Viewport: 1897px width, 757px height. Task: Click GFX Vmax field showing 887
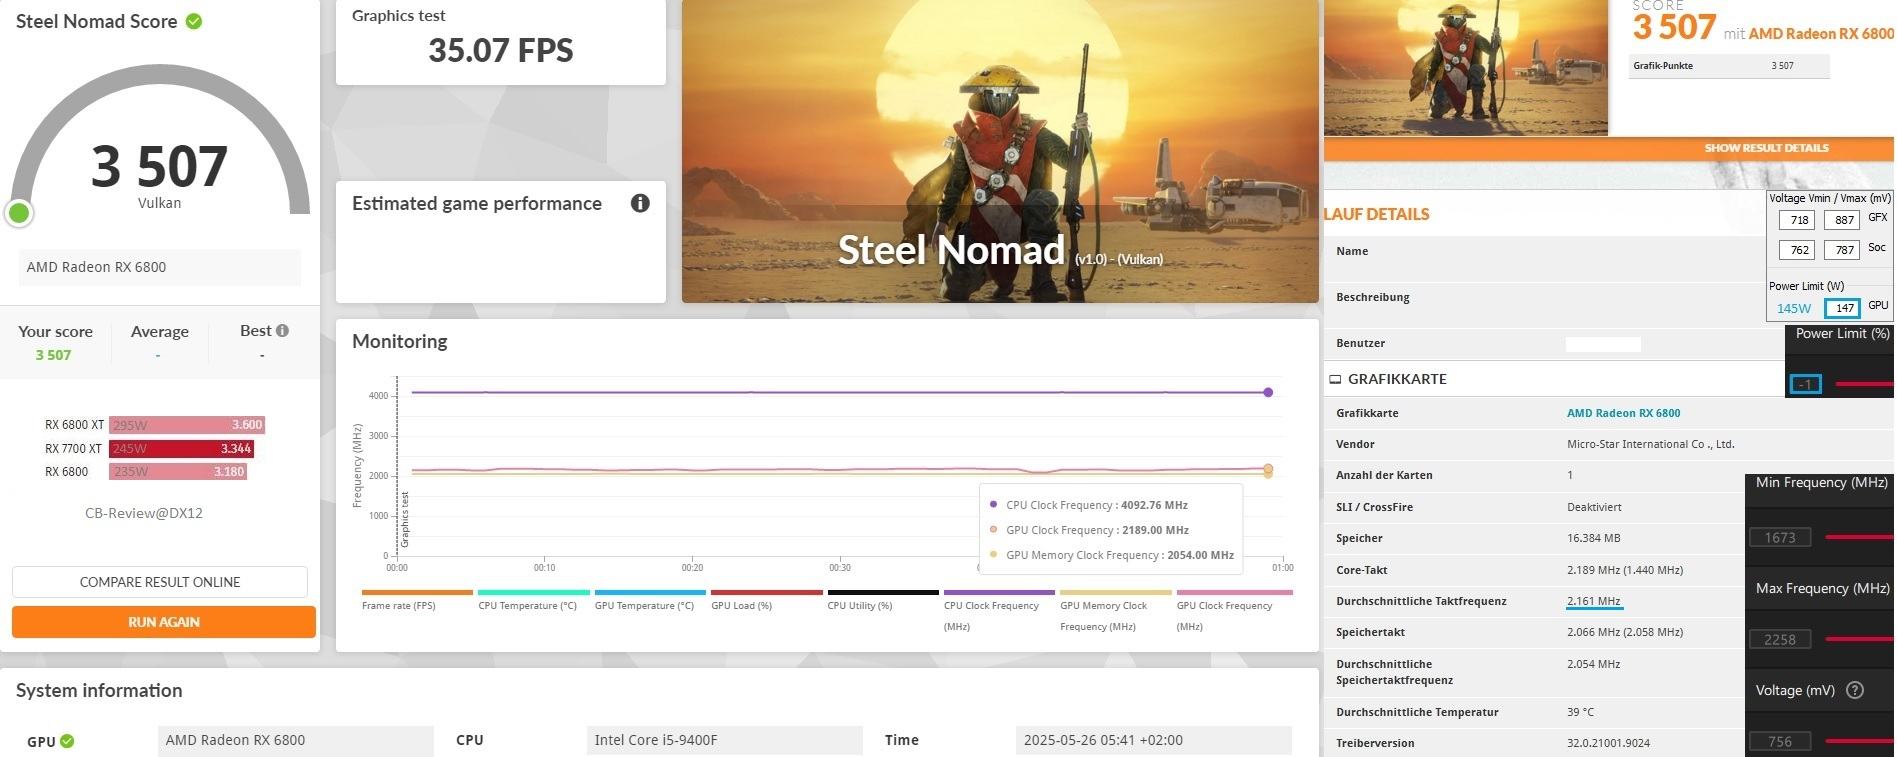point(1844,220)
